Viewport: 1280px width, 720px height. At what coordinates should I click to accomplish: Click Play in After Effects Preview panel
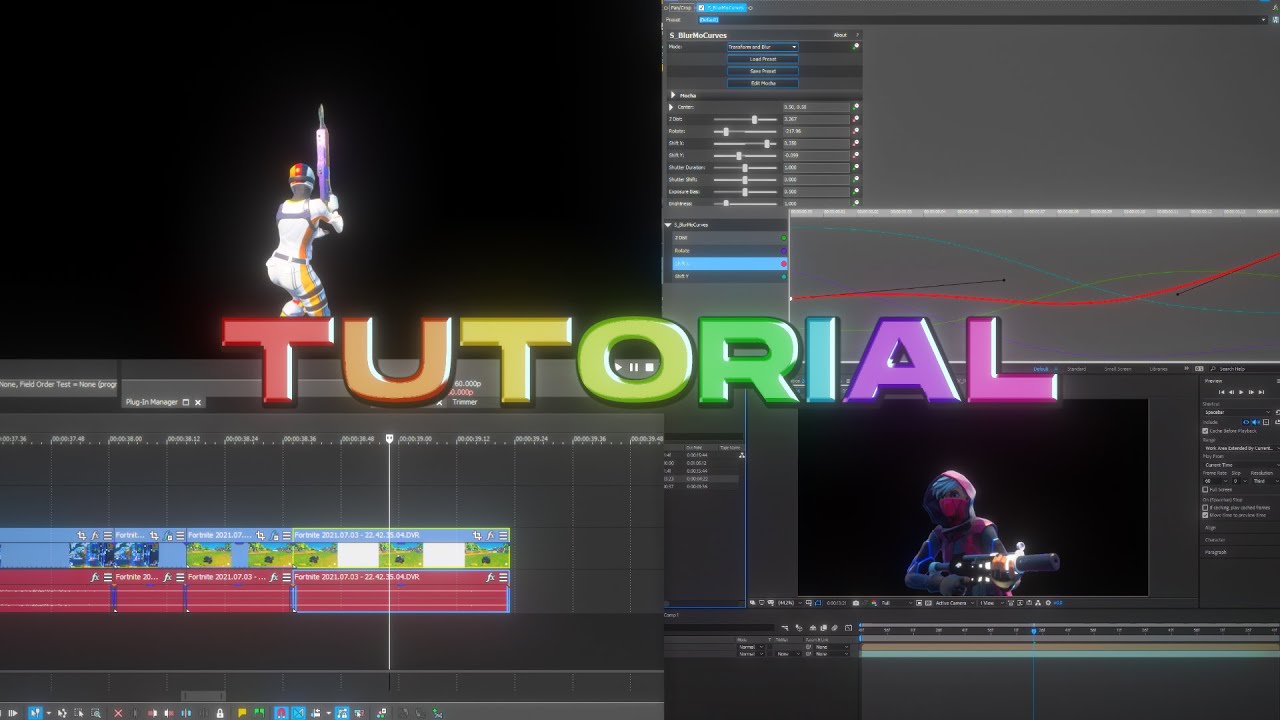click(1241, 392)
